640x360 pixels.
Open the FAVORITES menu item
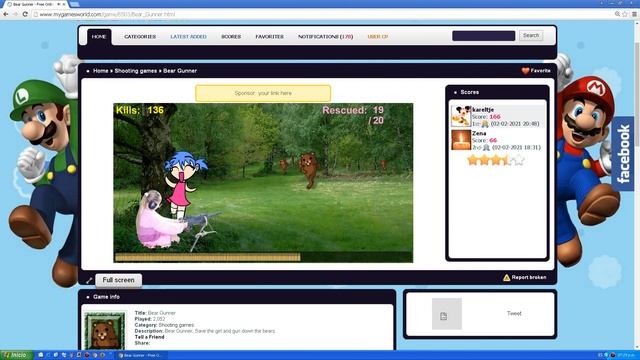[269, 37]
